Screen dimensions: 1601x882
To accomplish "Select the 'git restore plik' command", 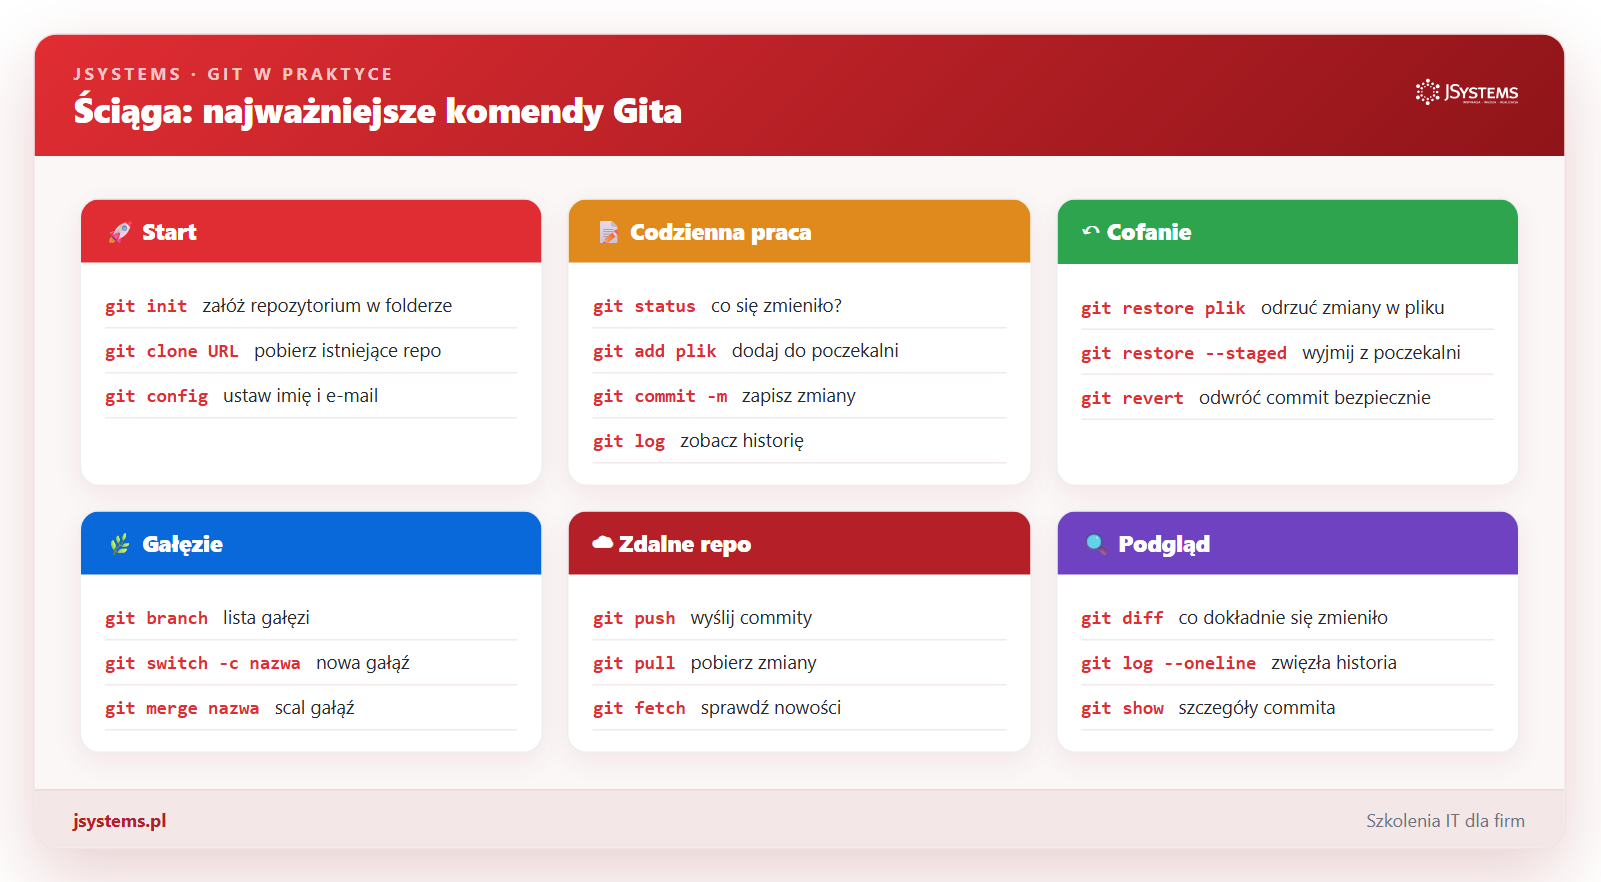I will tap(1163, 308).
